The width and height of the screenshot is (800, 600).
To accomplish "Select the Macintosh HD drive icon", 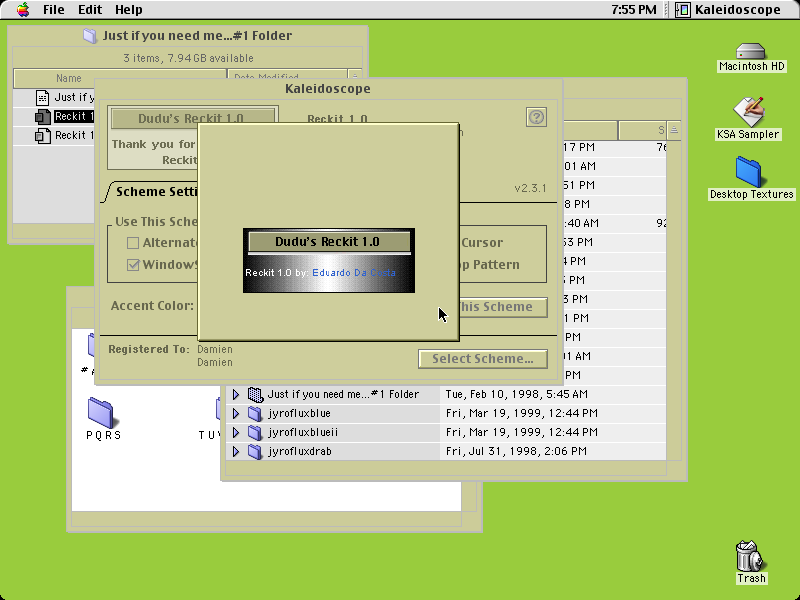I will click(x=751, y=58).
